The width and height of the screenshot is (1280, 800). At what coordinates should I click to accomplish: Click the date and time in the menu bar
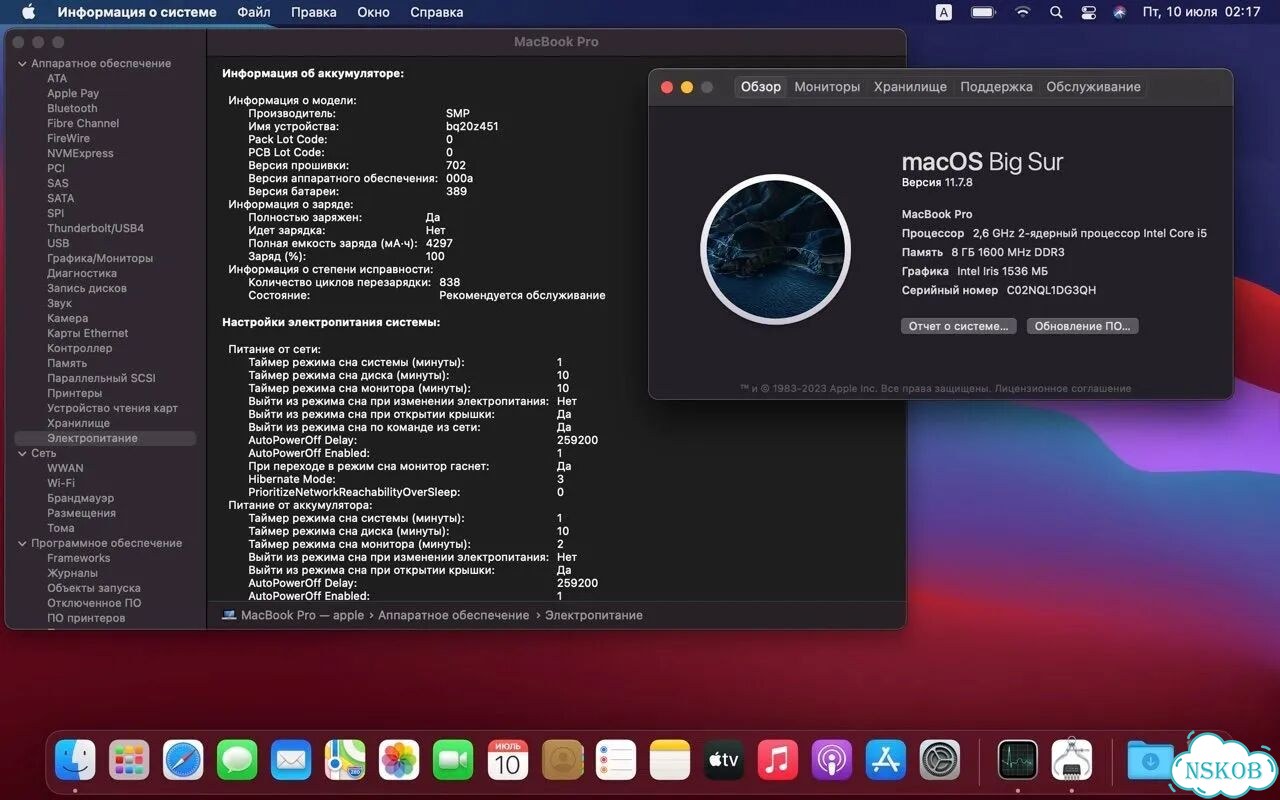(x=1201, y=12)
